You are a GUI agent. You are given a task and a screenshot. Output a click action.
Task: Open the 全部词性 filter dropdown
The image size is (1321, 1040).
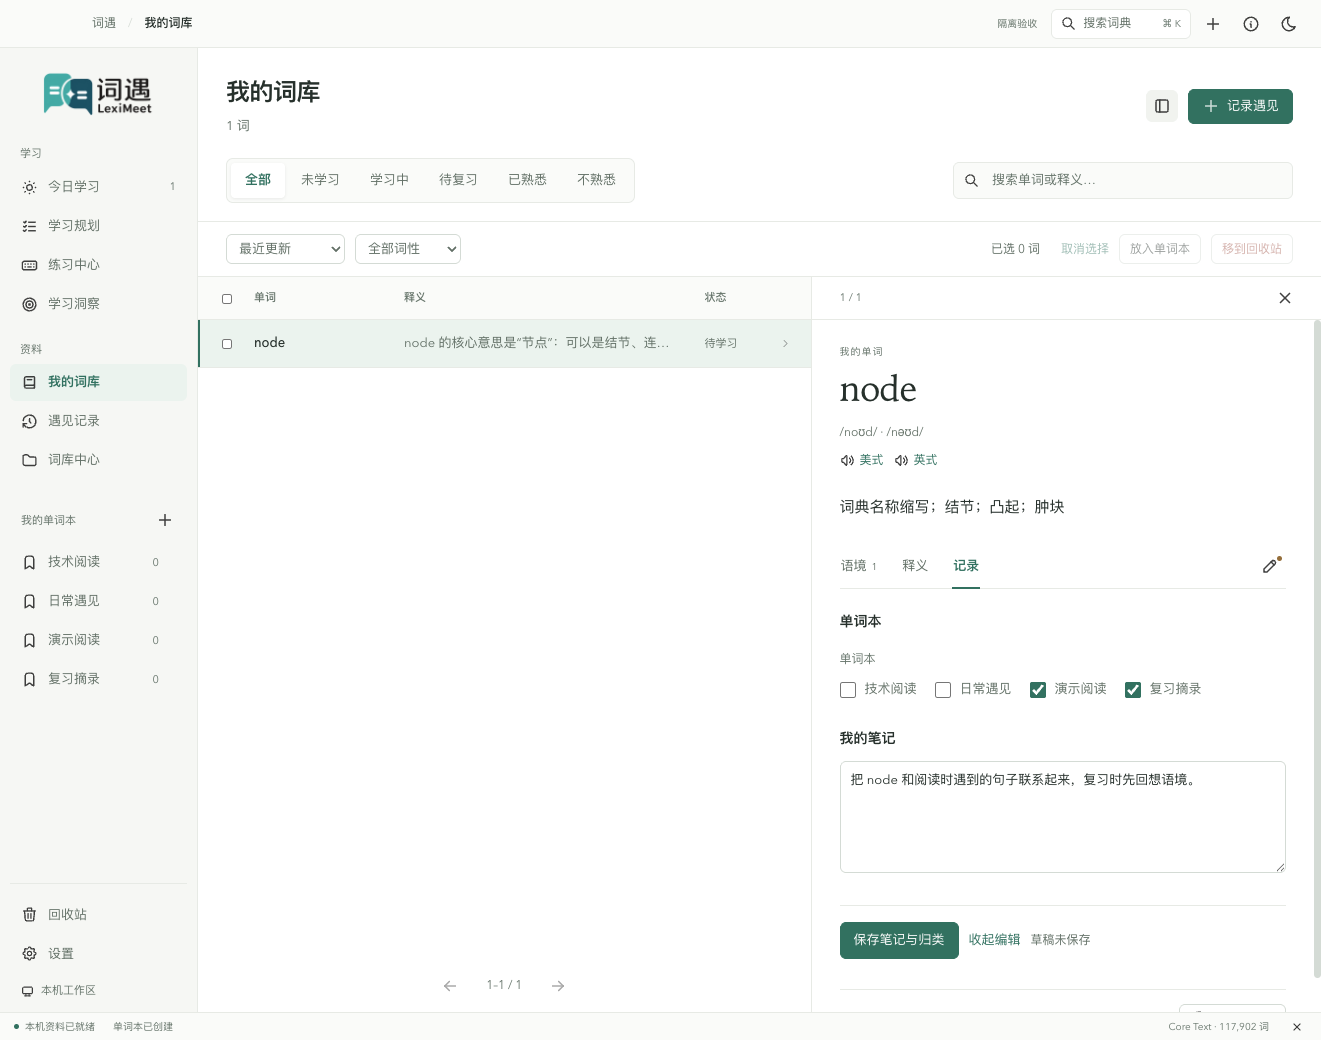(x=408, y=249)
